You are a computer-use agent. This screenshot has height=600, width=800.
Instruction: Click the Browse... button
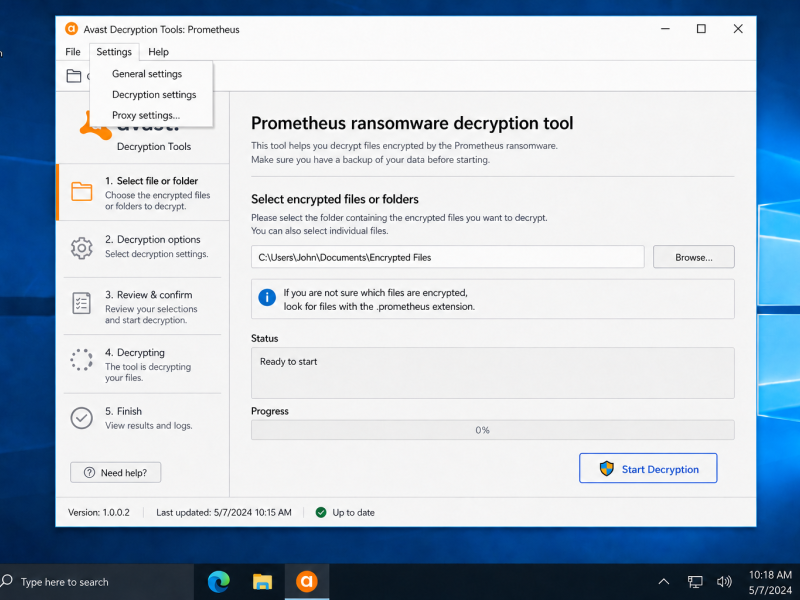[x=693, y=257]
